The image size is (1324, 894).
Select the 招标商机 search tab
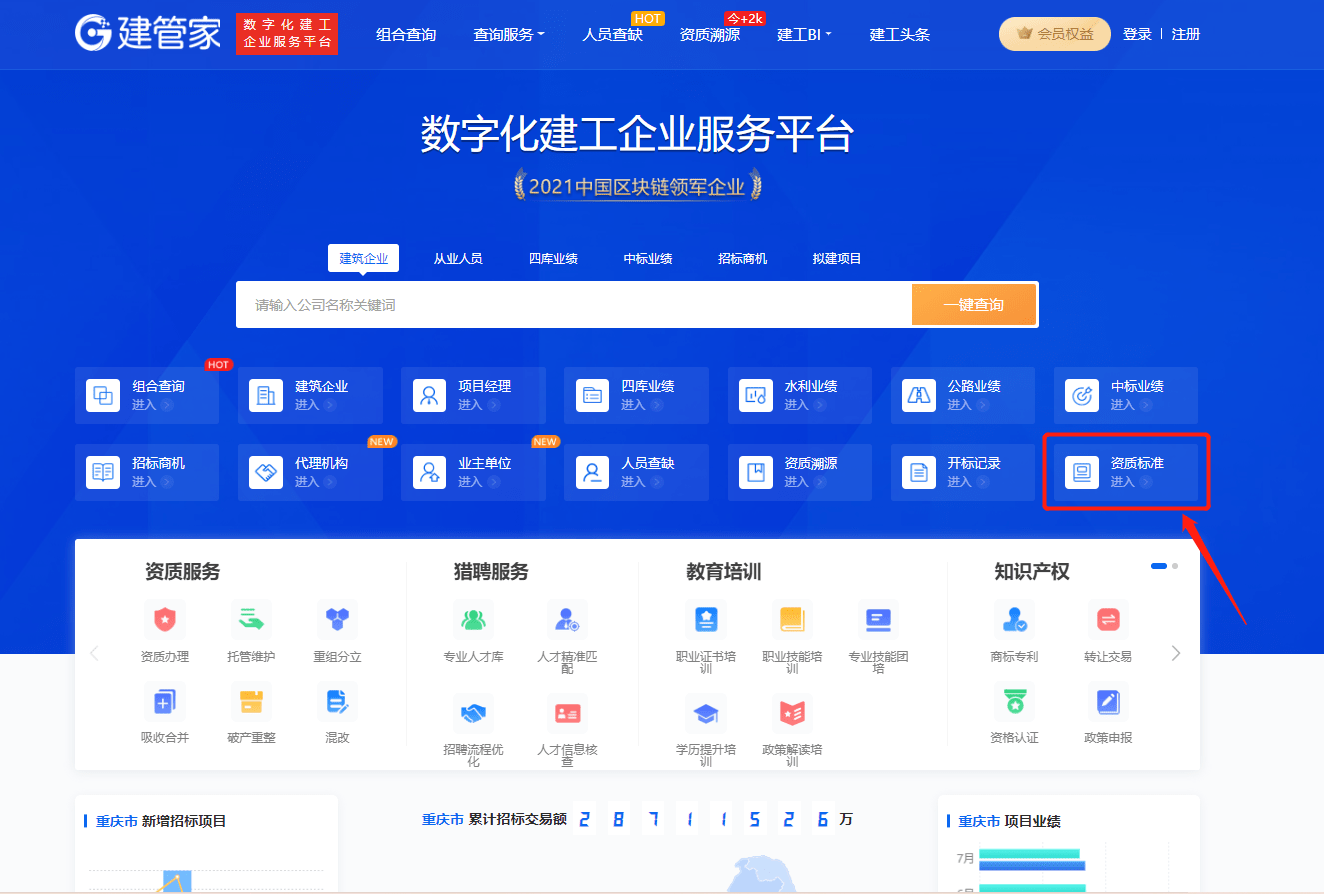click(743, 259)
